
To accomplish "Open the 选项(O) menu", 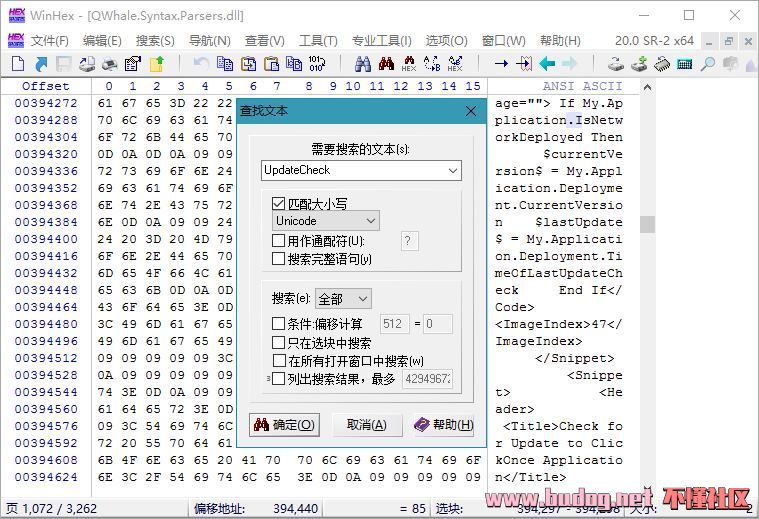I will (x=446, y=41).
